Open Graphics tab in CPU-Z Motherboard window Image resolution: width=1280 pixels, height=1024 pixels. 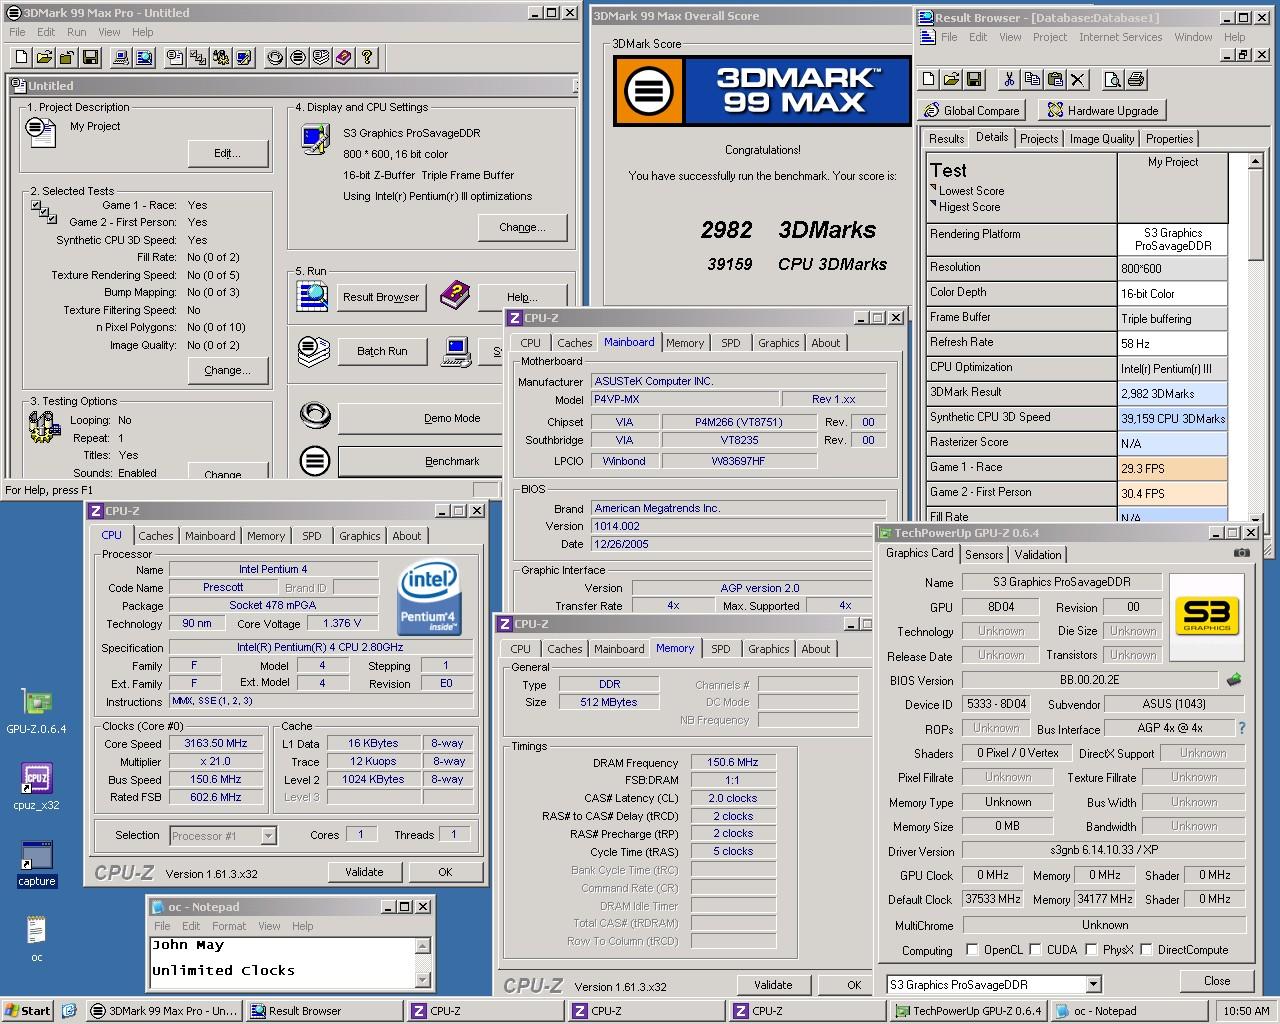778,343
